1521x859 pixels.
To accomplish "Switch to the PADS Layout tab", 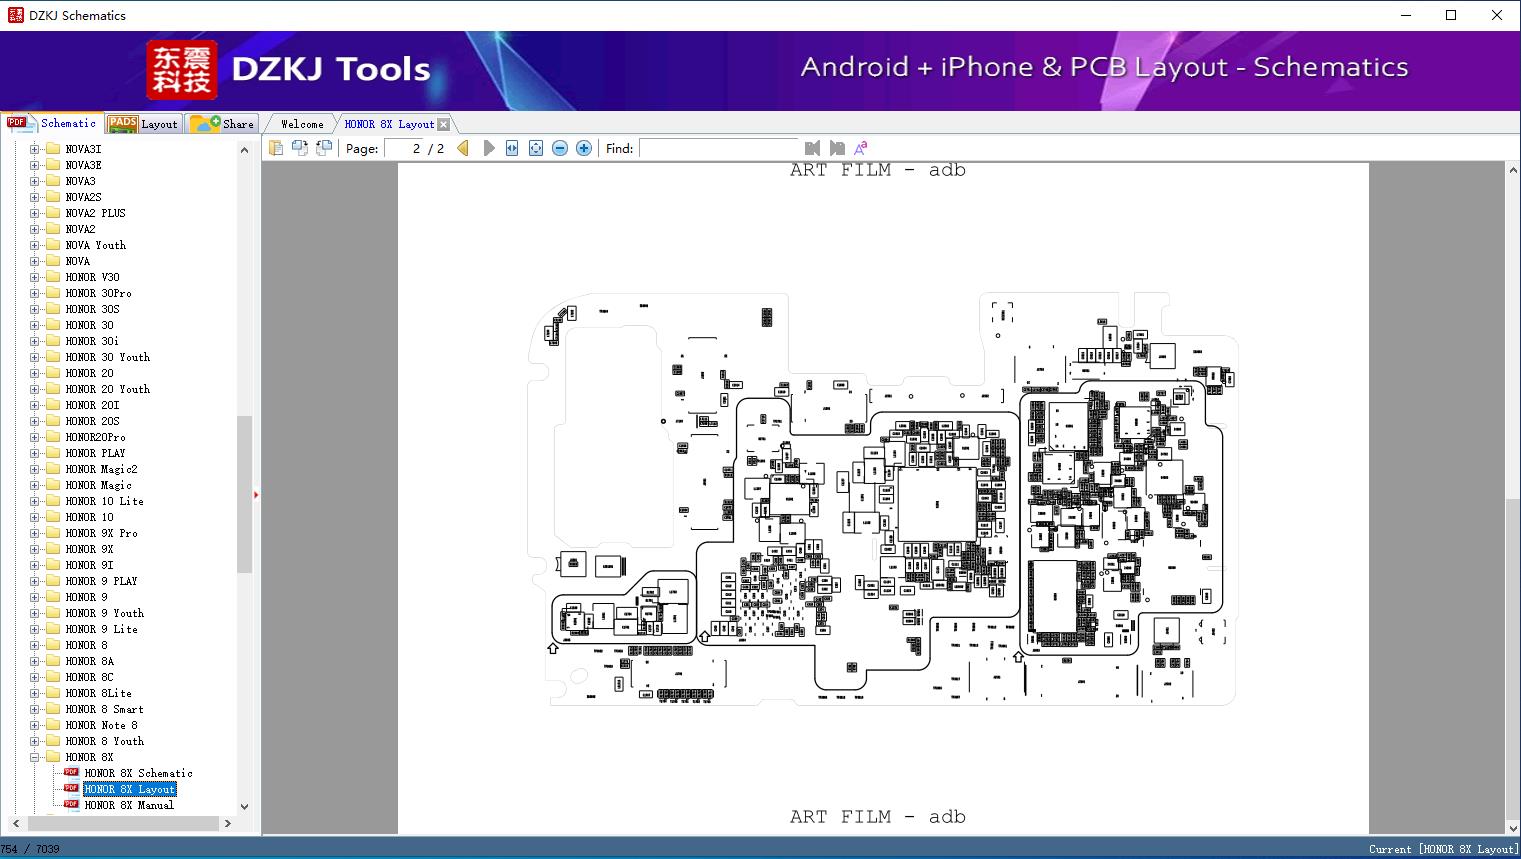I will click(143, 124).
